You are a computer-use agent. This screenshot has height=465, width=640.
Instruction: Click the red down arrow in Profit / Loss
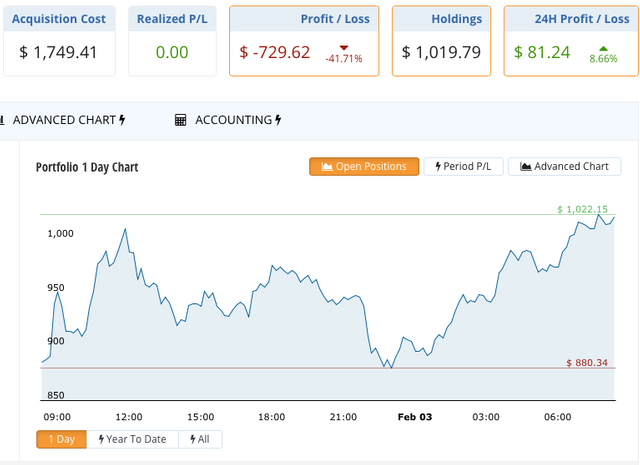point(343,47)
